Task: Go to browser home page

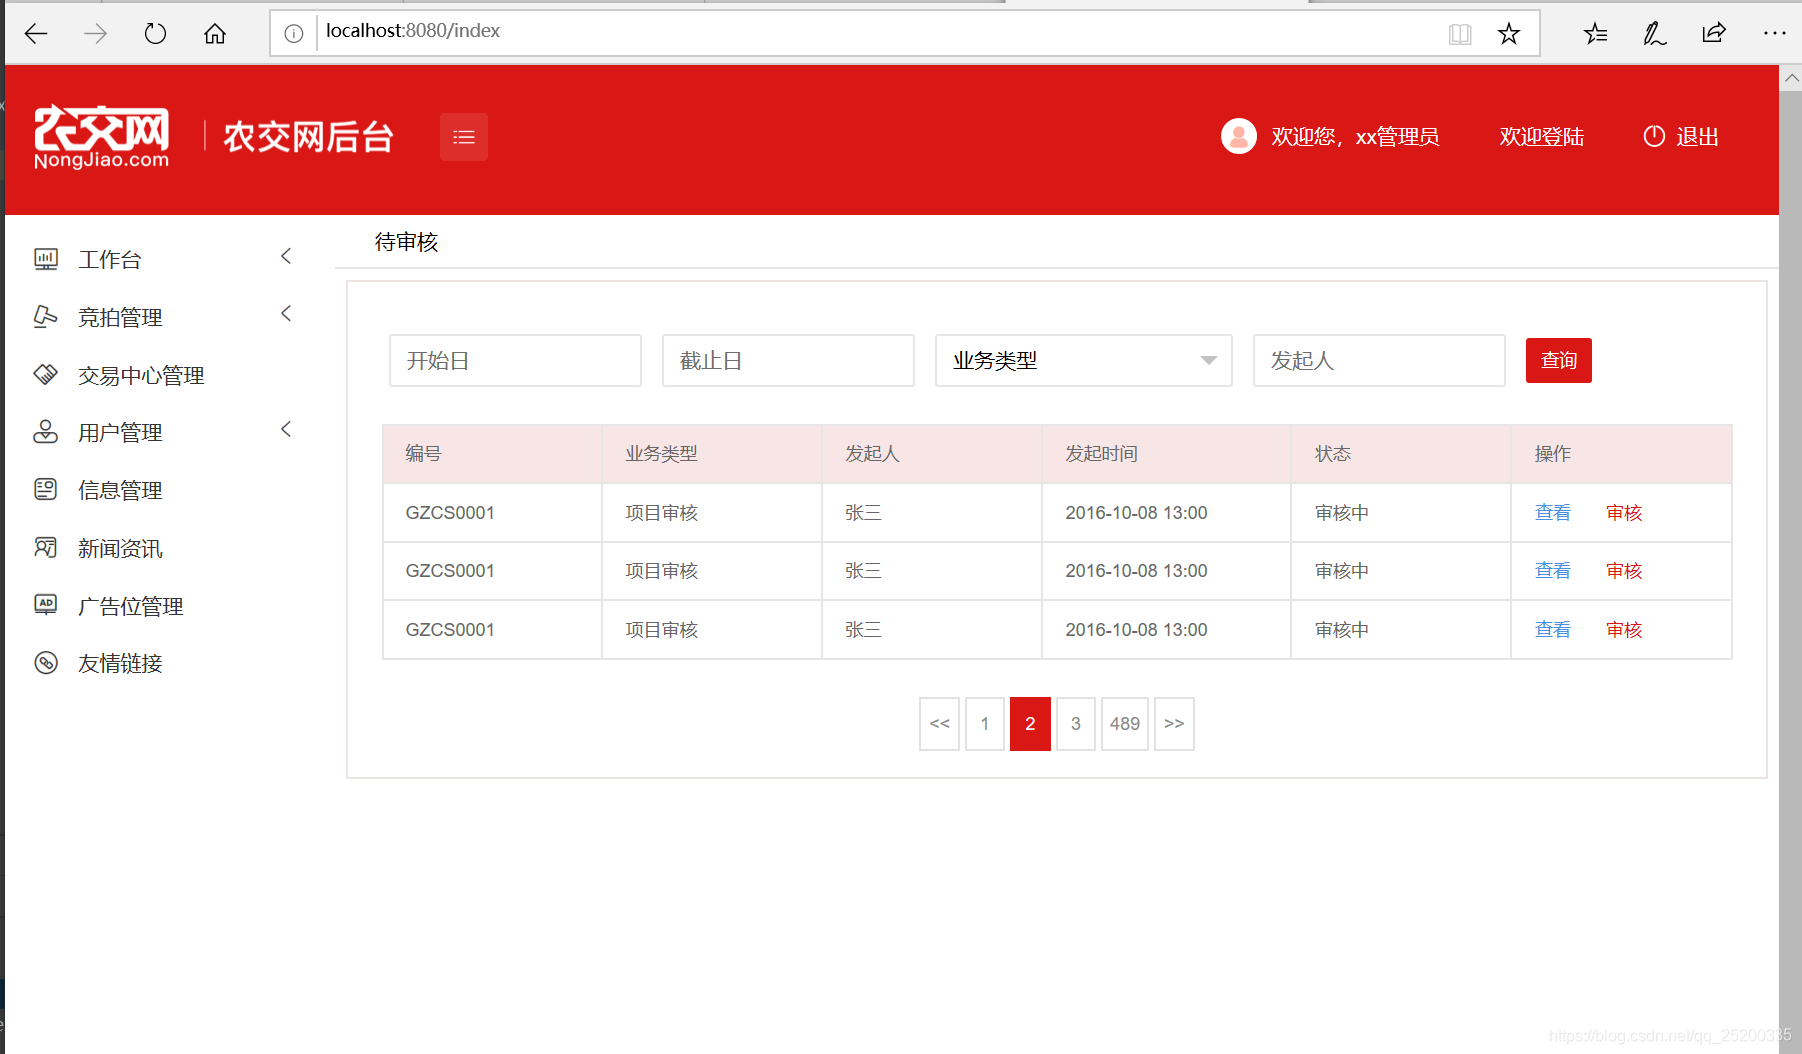Action: coord(215,34)
